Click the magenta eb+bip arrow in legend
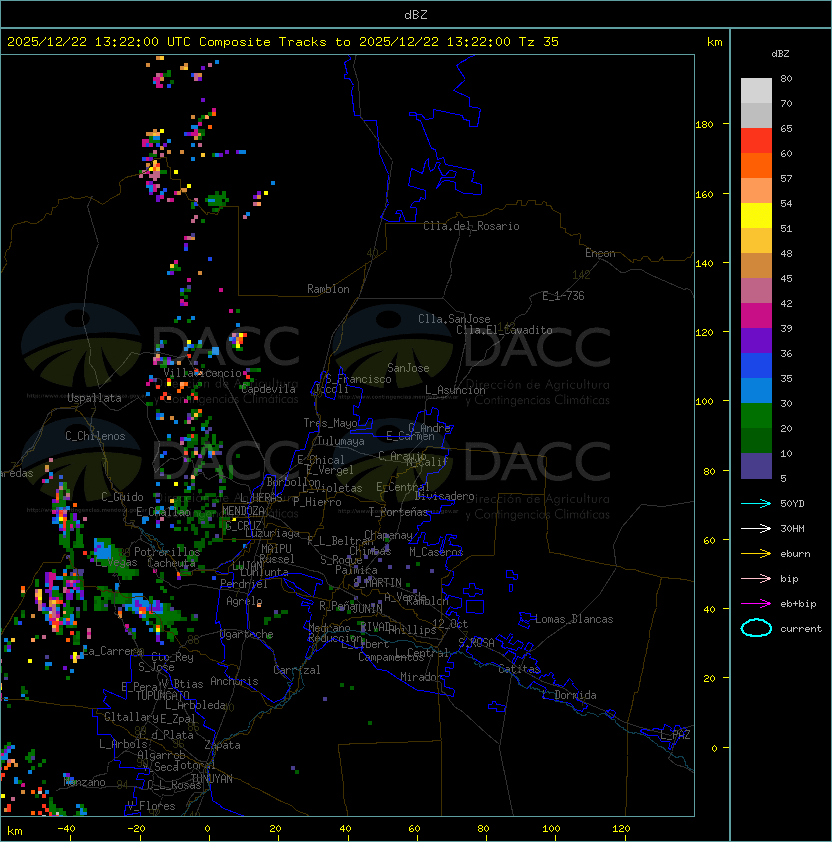 point(756,604)
